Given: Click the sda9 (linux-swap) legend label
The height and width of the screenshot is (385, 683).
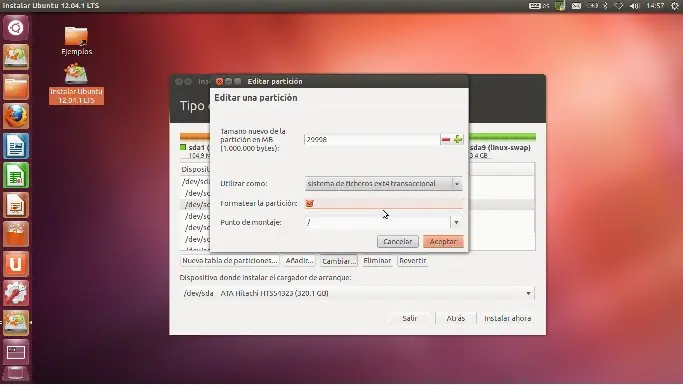Looking at the screenshot, I should pyautogui.click(x=500, y=148).
